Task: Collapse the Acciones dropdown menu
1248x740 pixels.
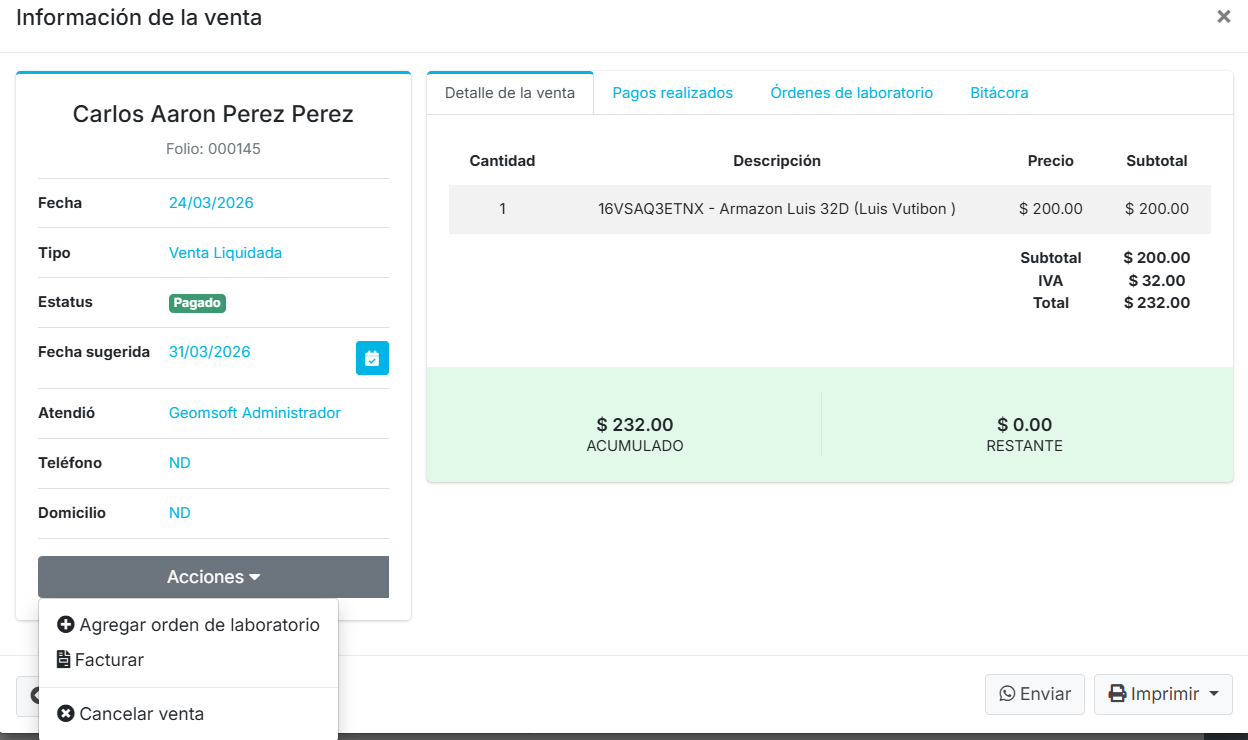Action: [x=213, y=577]
